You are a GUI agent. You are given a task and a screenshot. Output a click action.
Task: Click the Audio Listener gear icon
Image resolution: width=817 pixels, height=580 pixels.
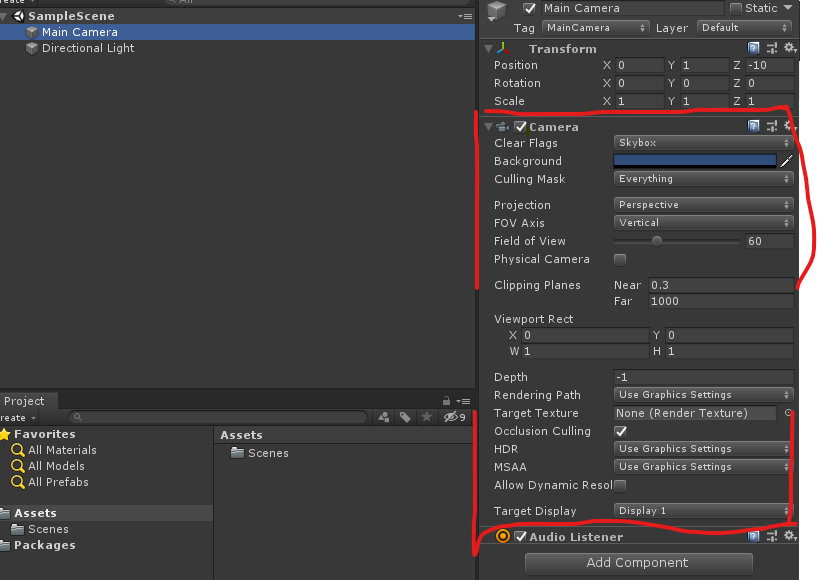click(789, 537)
